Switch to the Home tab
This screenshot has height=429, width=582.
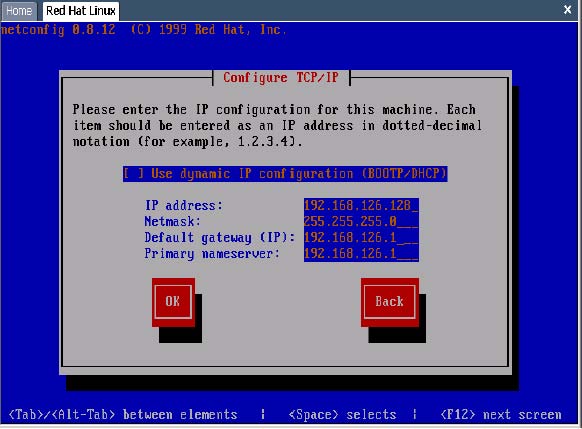coord(19,11)
